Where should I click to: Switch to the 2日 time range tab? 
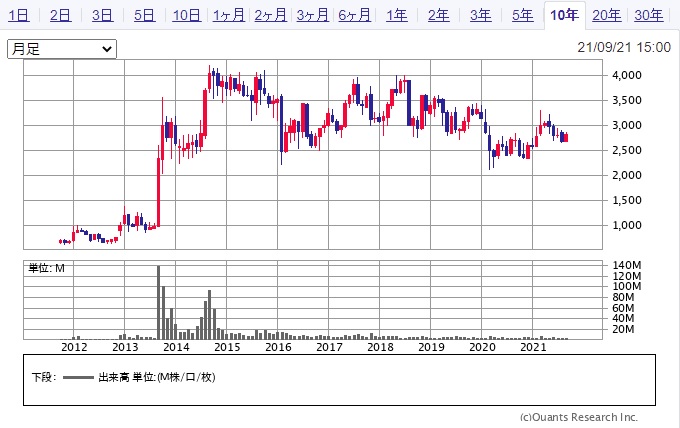[61, 16]
